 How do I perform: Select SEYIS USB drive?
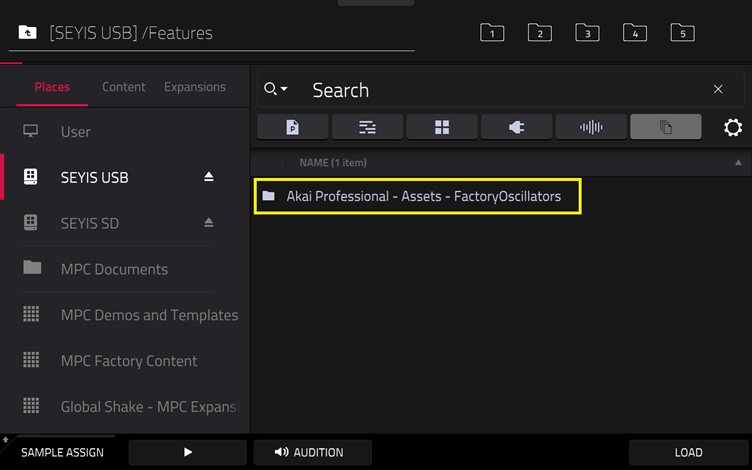(x=125, y=177)
